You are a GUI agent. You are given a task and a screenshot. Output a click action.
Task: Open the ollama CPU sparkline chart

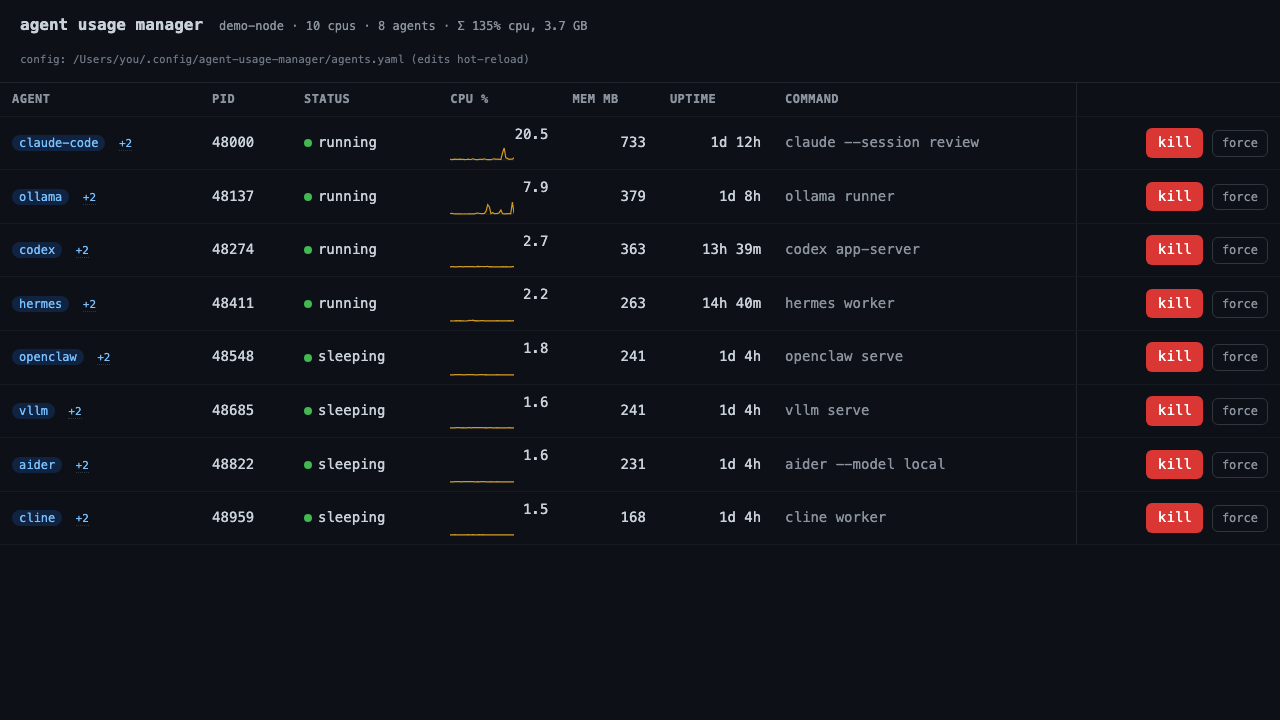pos(482,207)
